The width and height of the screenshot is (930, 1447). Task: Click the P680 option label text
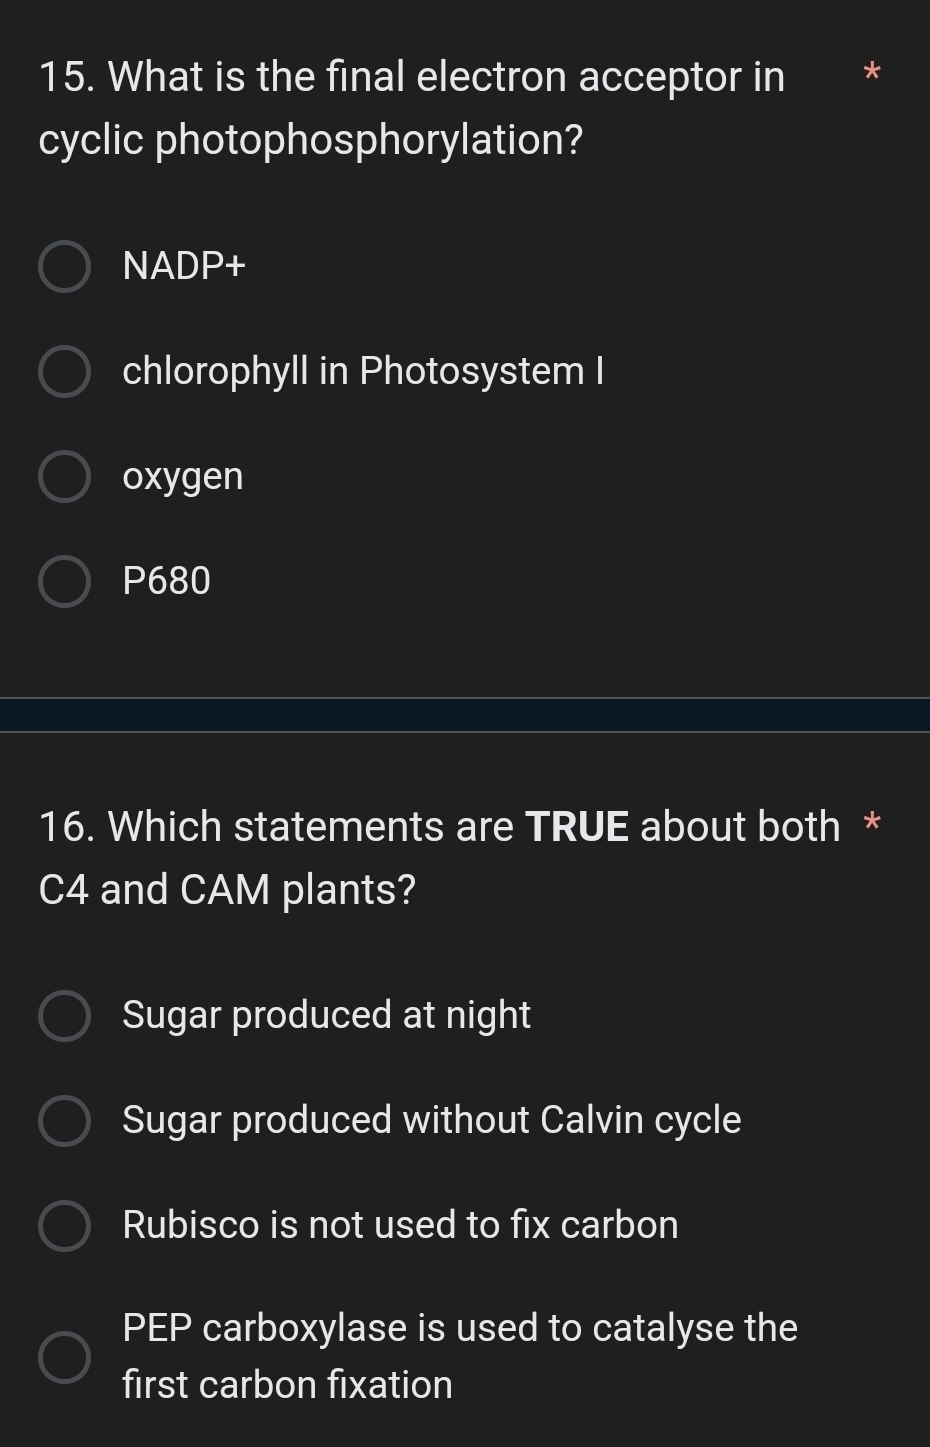pos(166,581)
